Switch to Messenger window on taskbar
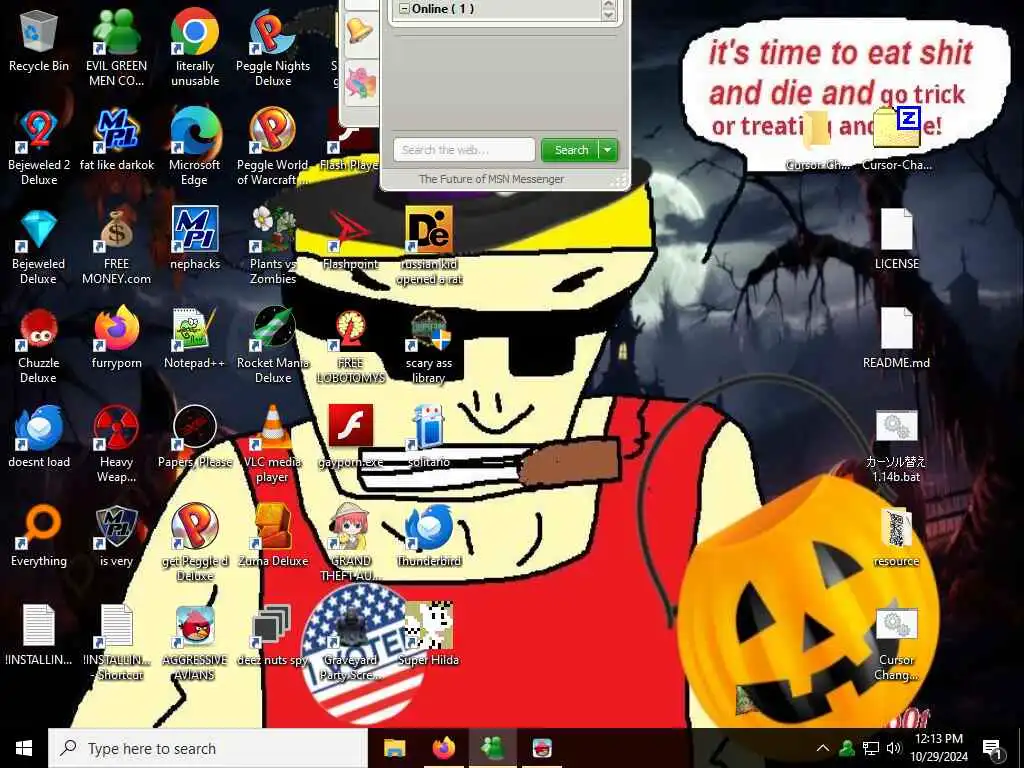 (x=493, y=748)
